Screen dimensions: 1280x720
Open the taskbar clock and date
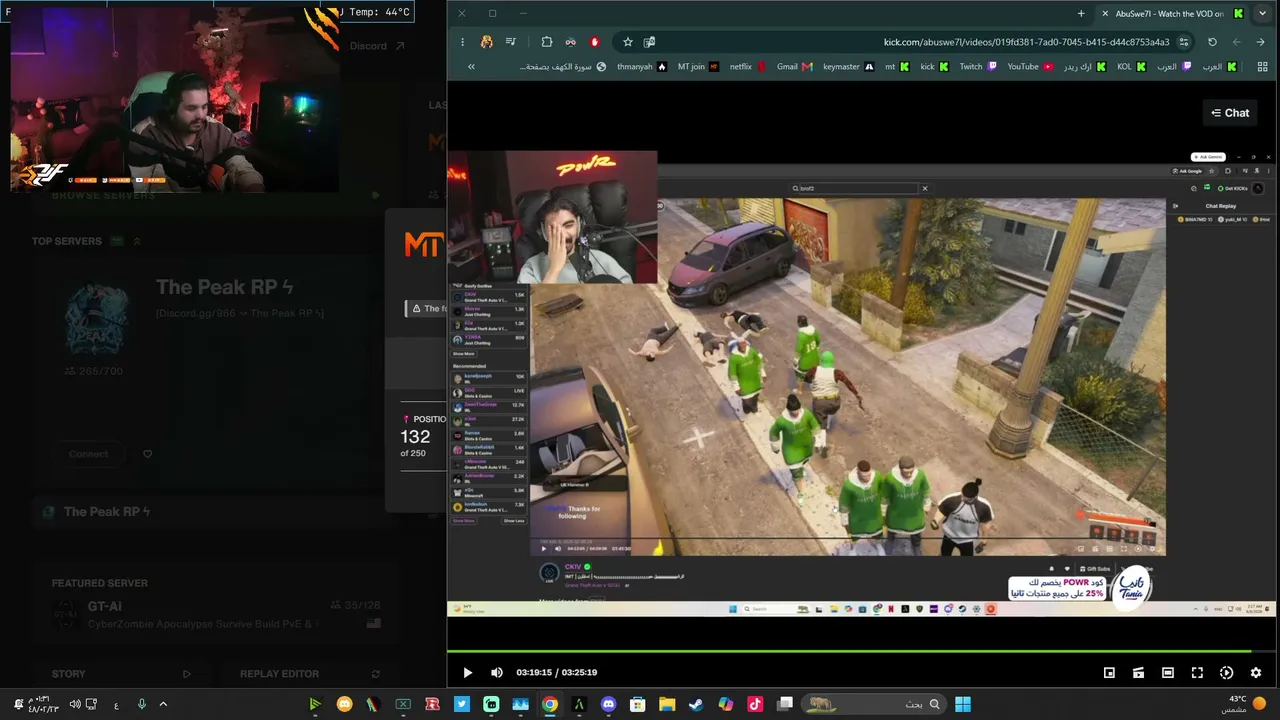[43, 705]
